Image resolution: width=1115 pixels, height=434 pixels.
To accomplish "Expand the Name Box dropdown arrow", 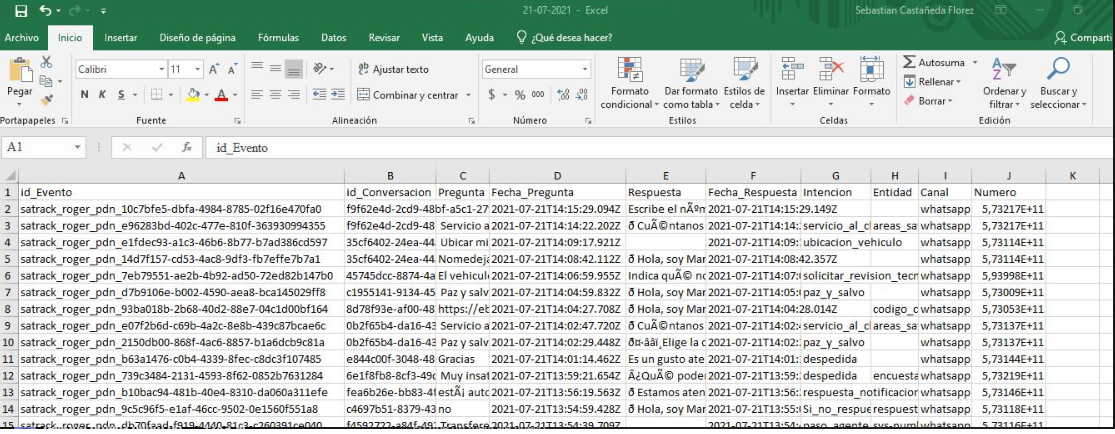I will (x=78, y=147).
